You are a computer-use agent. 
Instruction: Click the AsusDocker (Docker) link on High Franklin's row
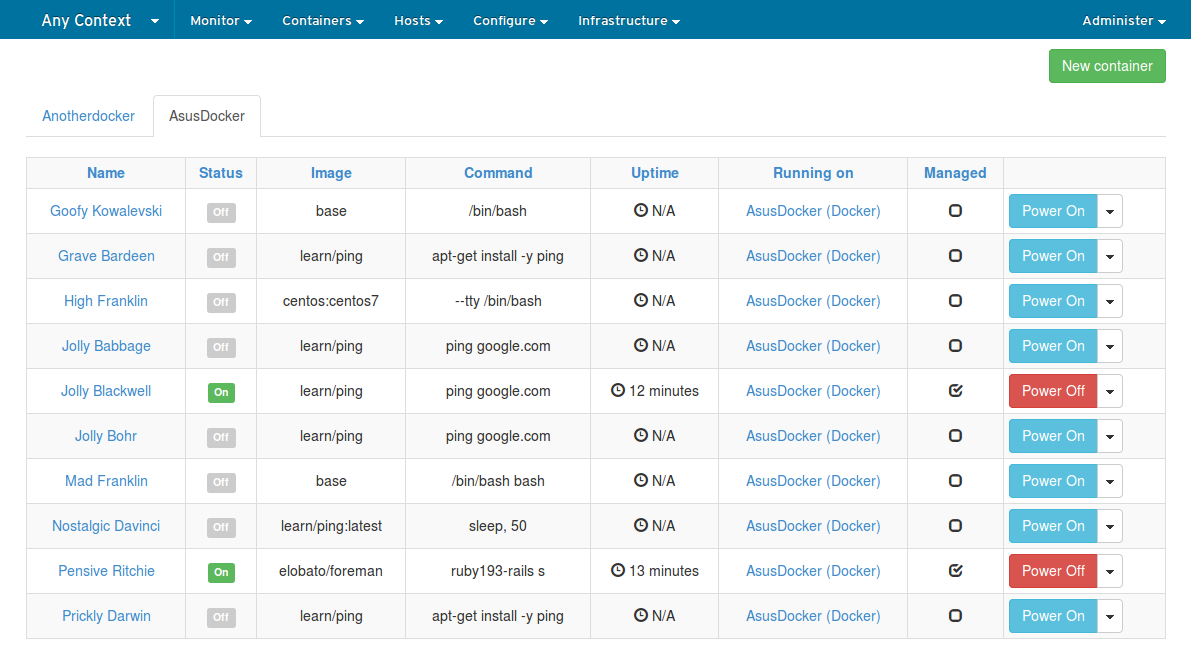812,301
